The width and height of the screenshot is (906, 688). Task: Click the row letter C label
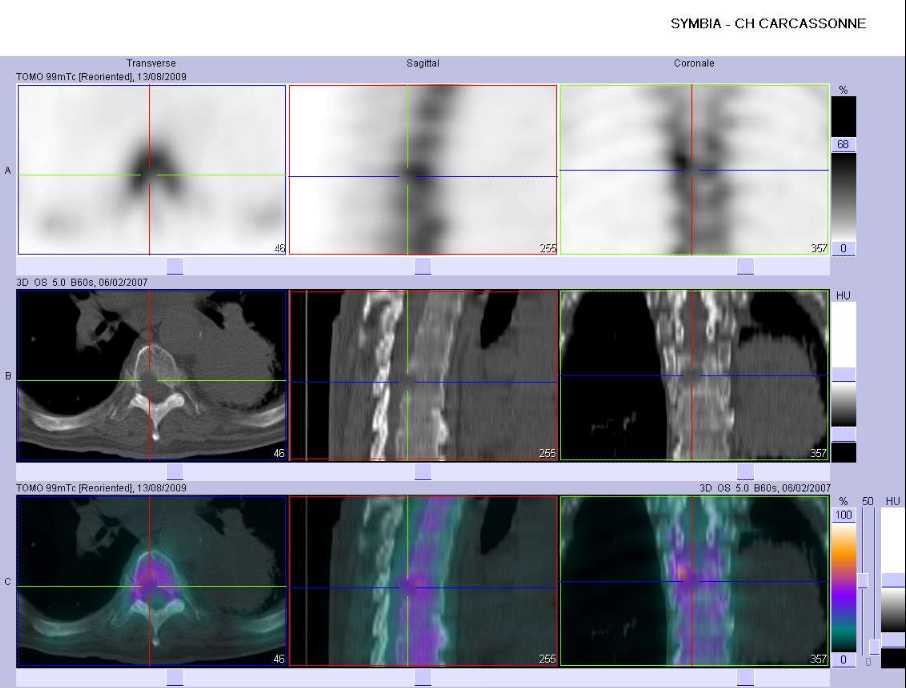click(x=8, y=582)
